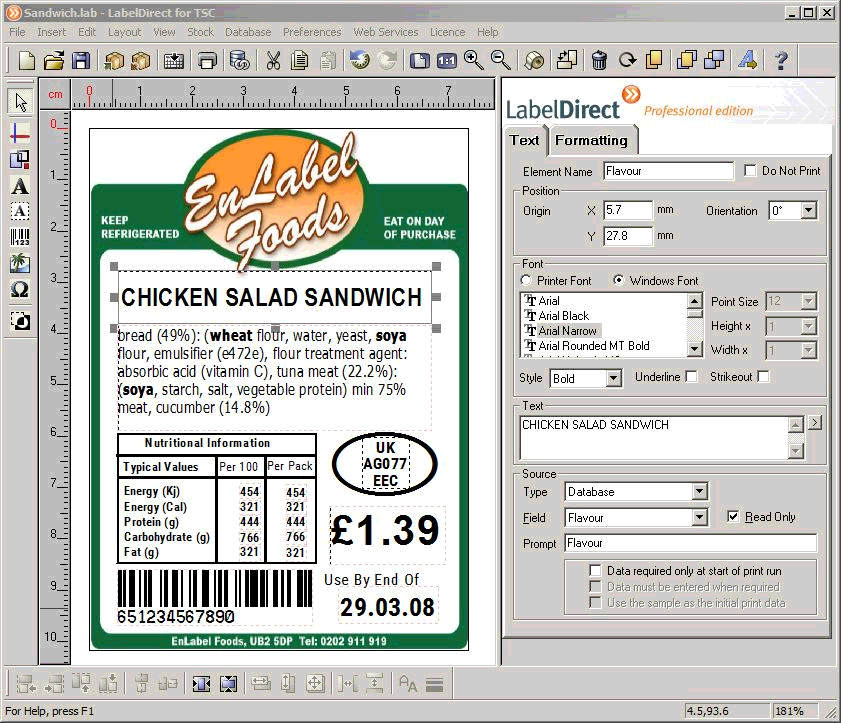Open a file with the folder icon
This screenshot has width=841, height=723.
54,60
